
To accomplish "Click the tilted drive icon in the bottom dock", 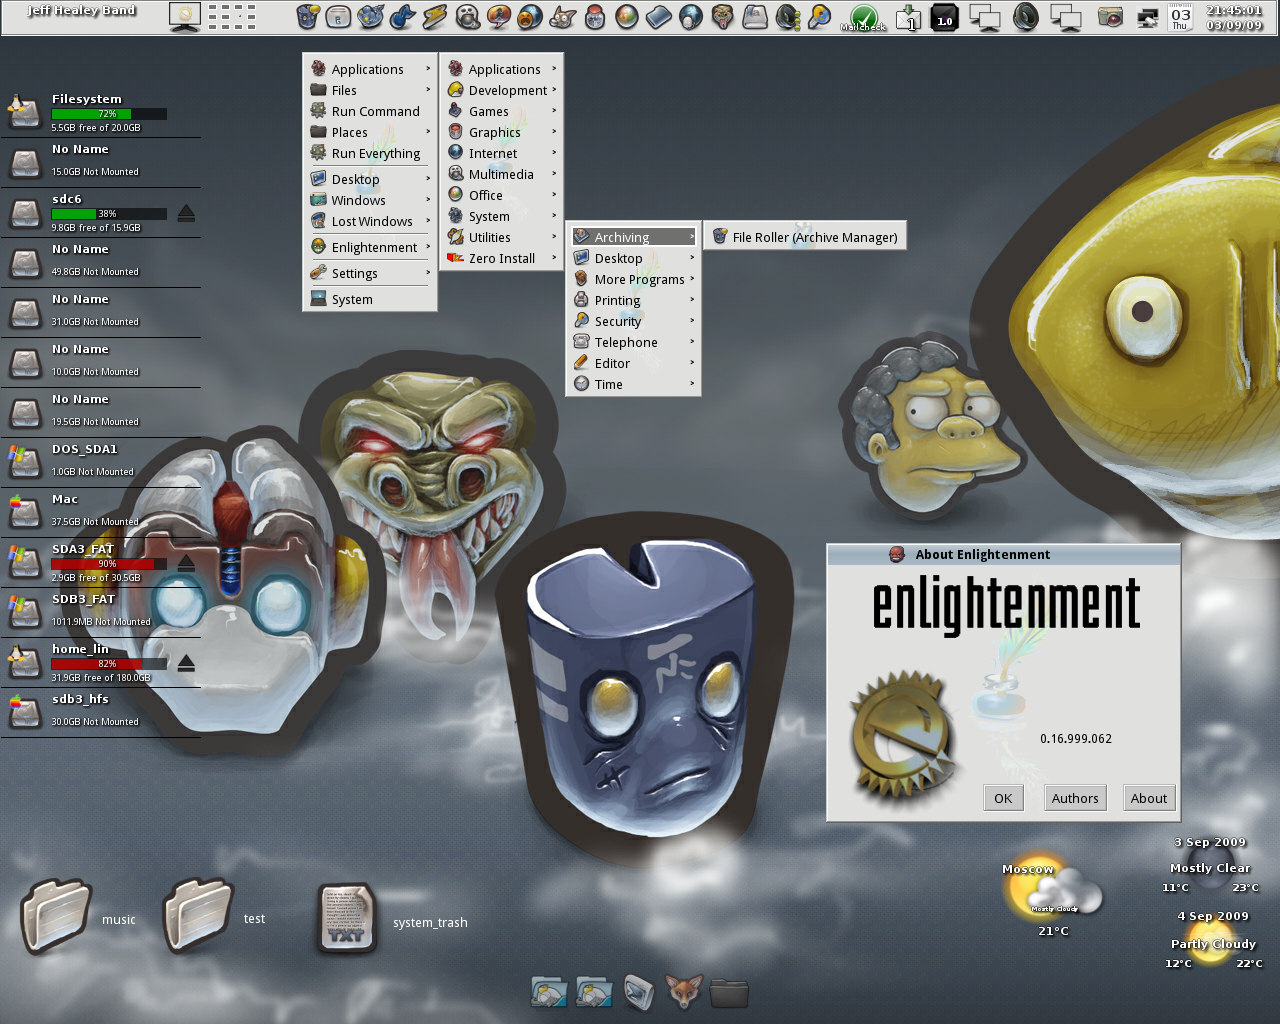I will pyautogui.click(x=639, y=992).
